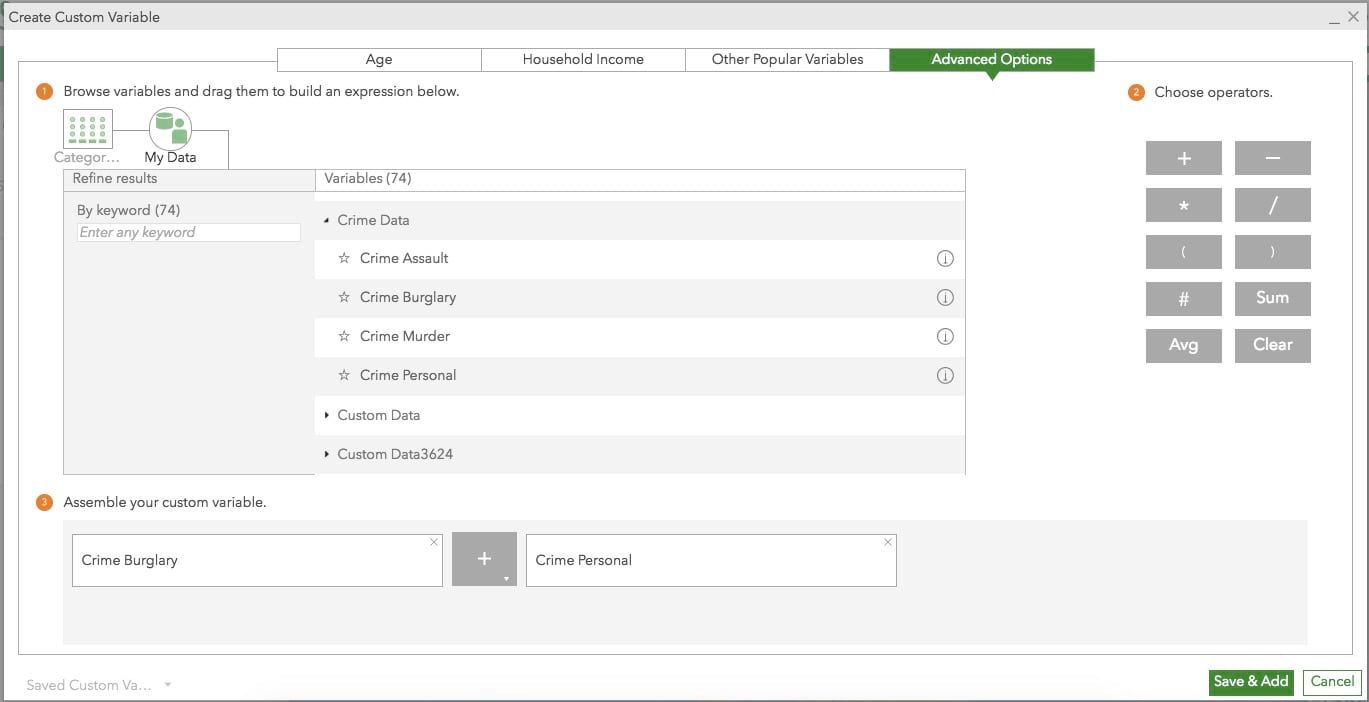The width and height of the screenshot is (1369, 702).
Task: Switch to the Household Income tab
Action: (583, 60)
